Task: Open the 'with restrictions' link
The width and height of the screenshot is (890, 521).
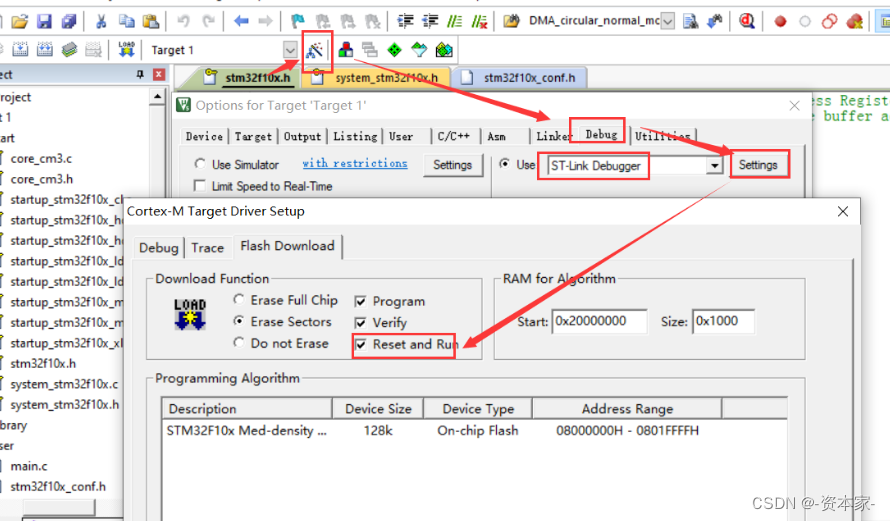Action: coord(355,163)
